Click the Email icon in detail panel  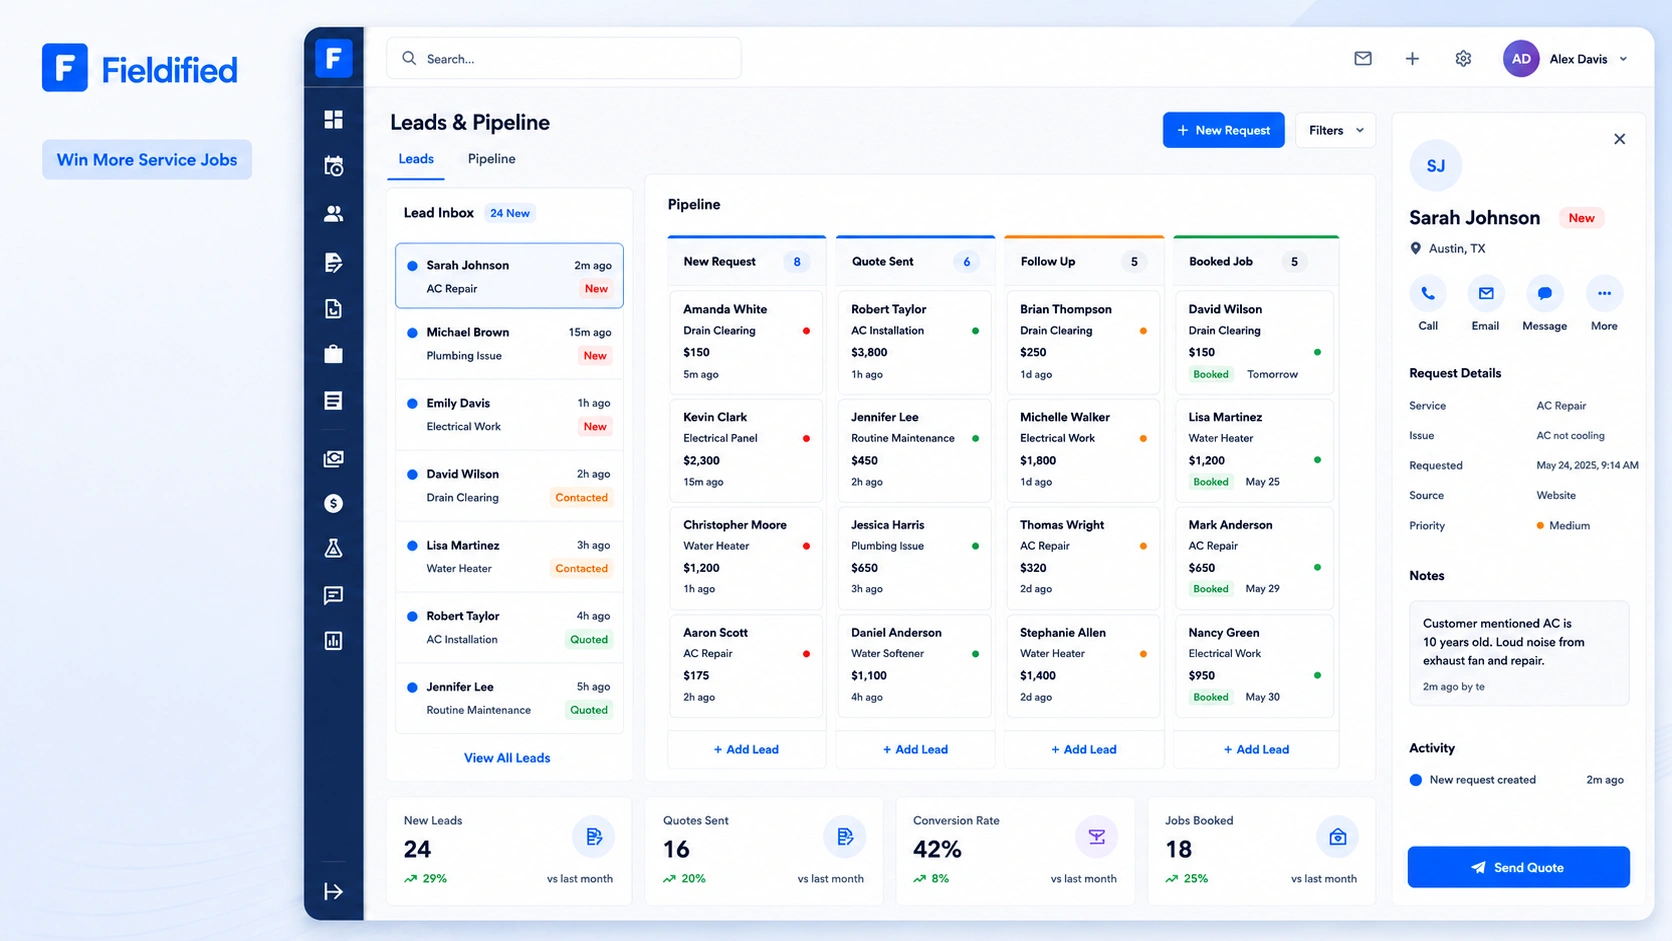coord(1486,294)
